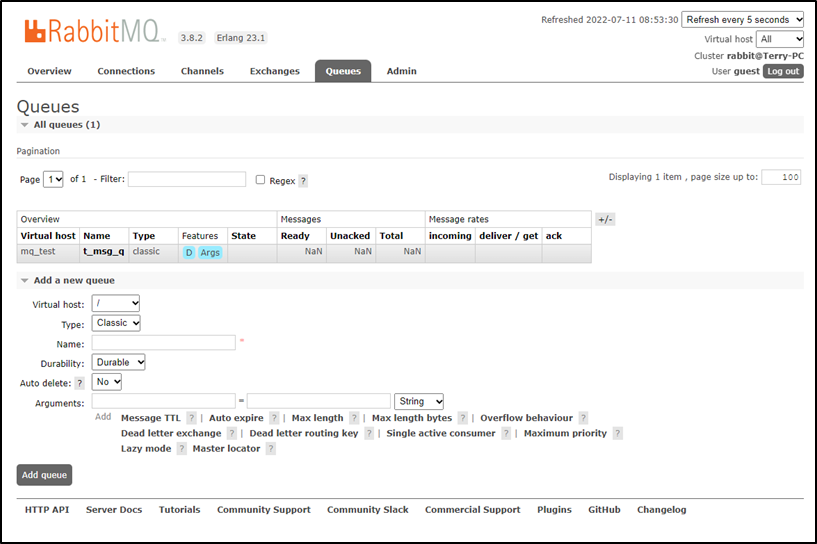Open Master locator help question mark
Image resolution: width=817 pixels, height=544 pixels.
[270, 449]
